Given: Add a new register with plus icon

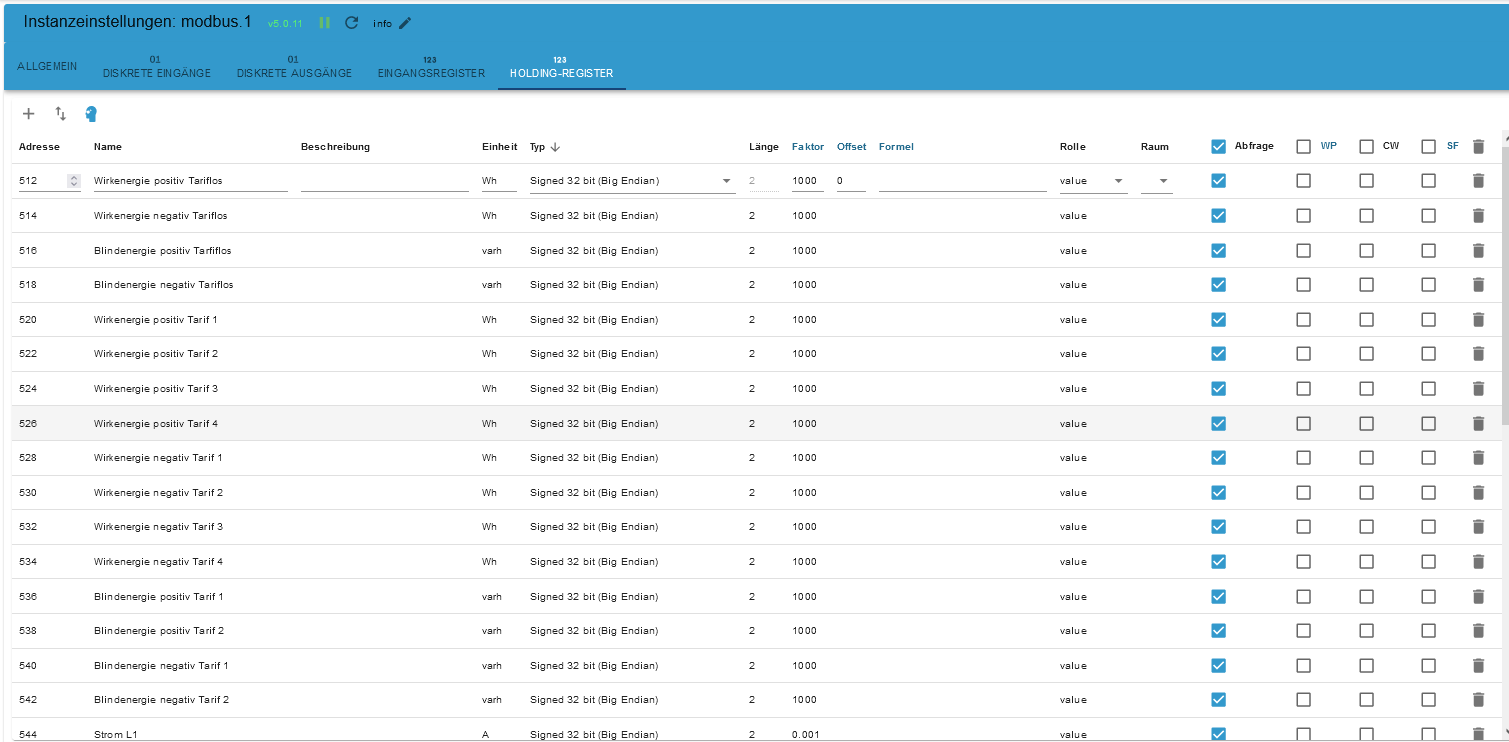Looking at the screenshot, I should tap(29, 114).
